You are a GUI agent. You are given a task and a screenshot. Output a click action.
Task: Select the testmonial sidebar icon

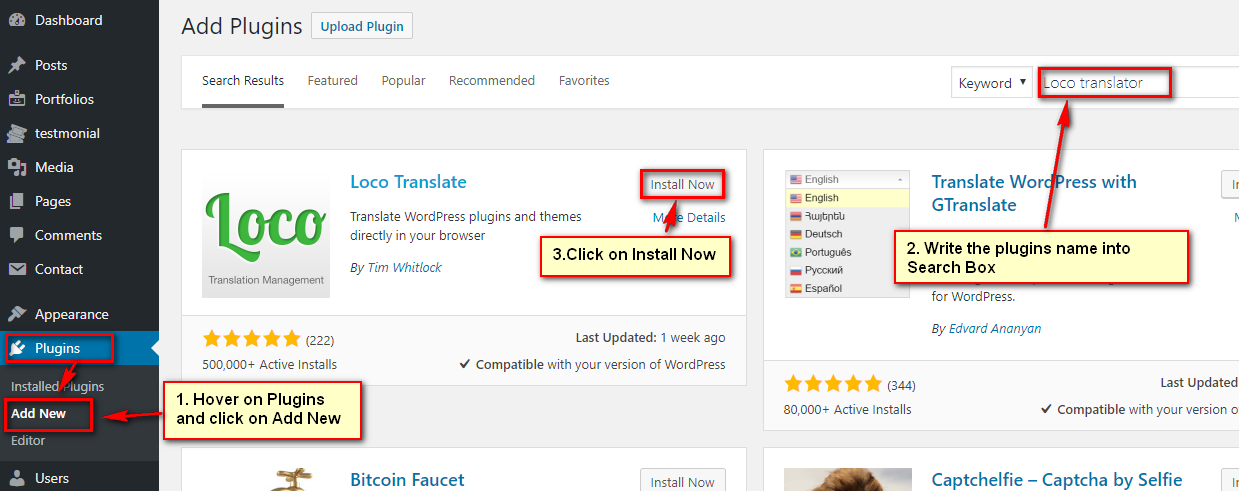[x=17, y=133]
